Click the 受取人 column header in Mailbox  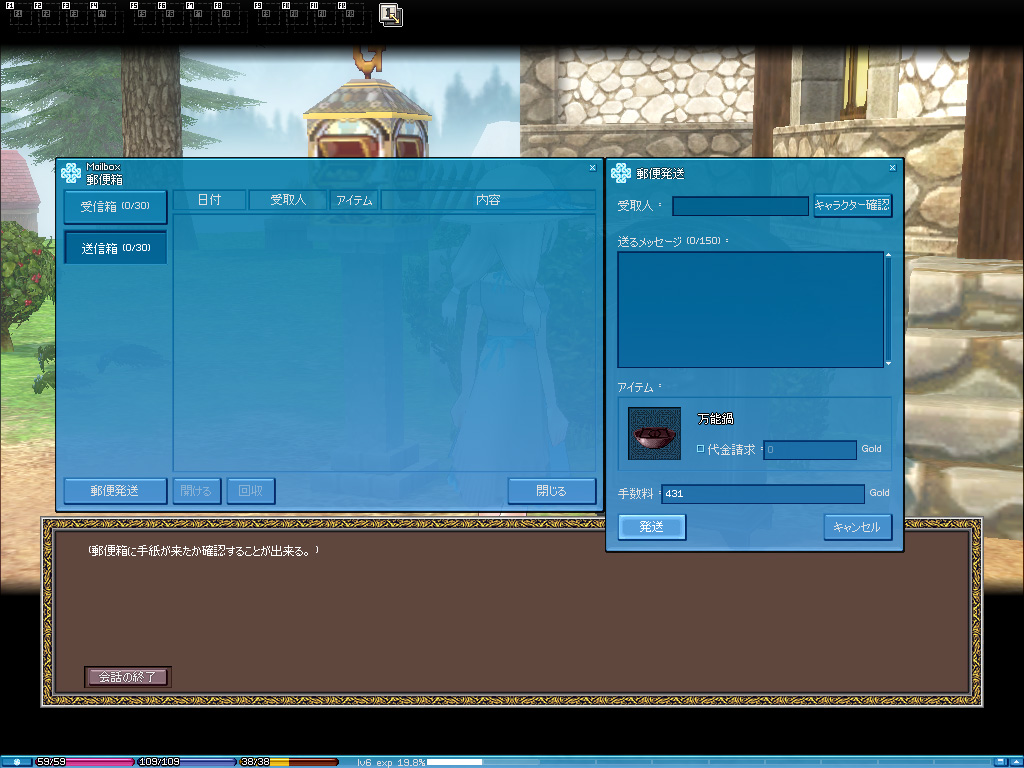[288, 200]
